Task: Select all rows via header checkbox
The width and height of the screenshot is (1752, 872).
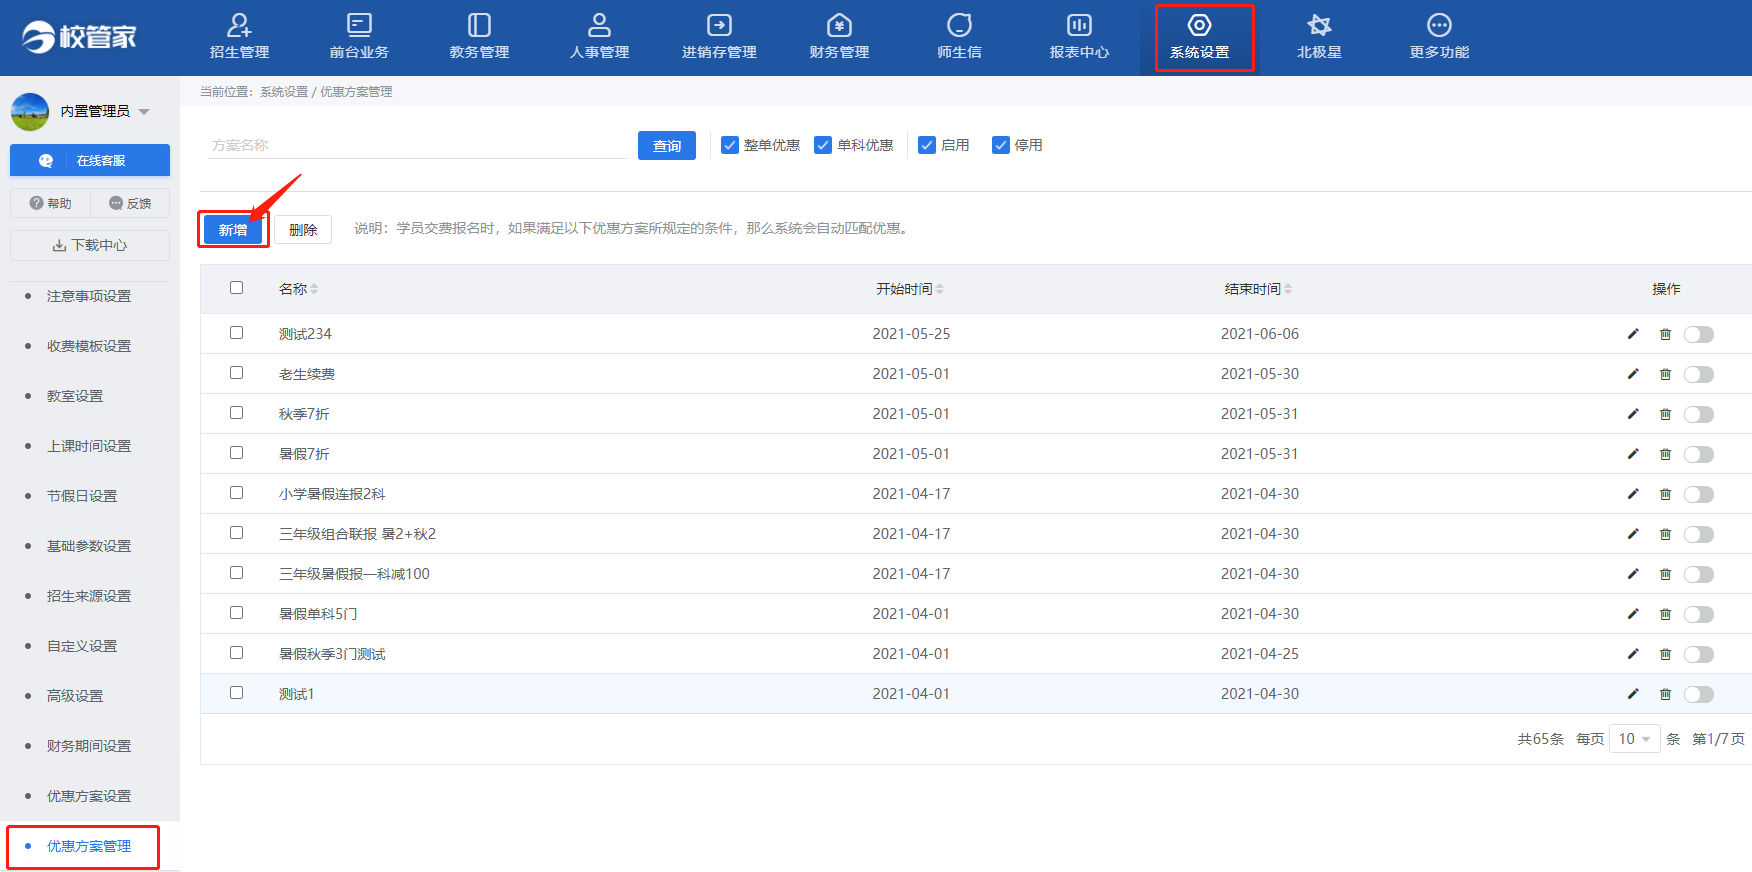Action: 237,288
